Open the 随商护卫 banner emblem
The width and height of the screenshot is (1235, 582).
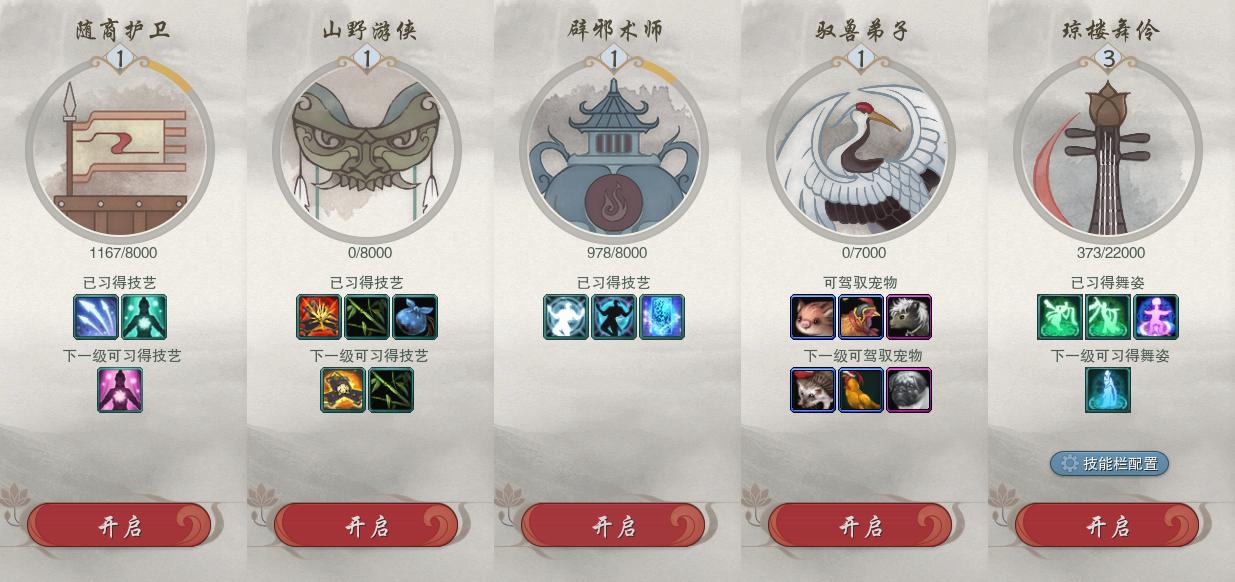[x=120, y=150]
